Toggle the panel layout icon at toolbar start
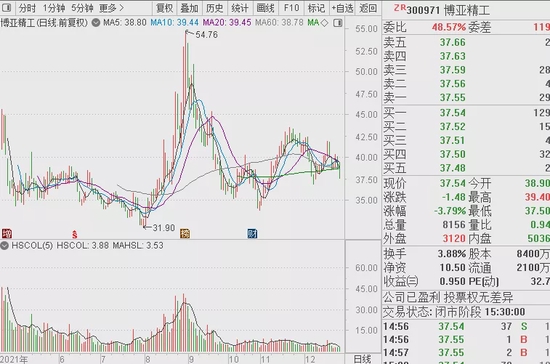The height and width of the screenshot is (364, 550). pos(7,8)
